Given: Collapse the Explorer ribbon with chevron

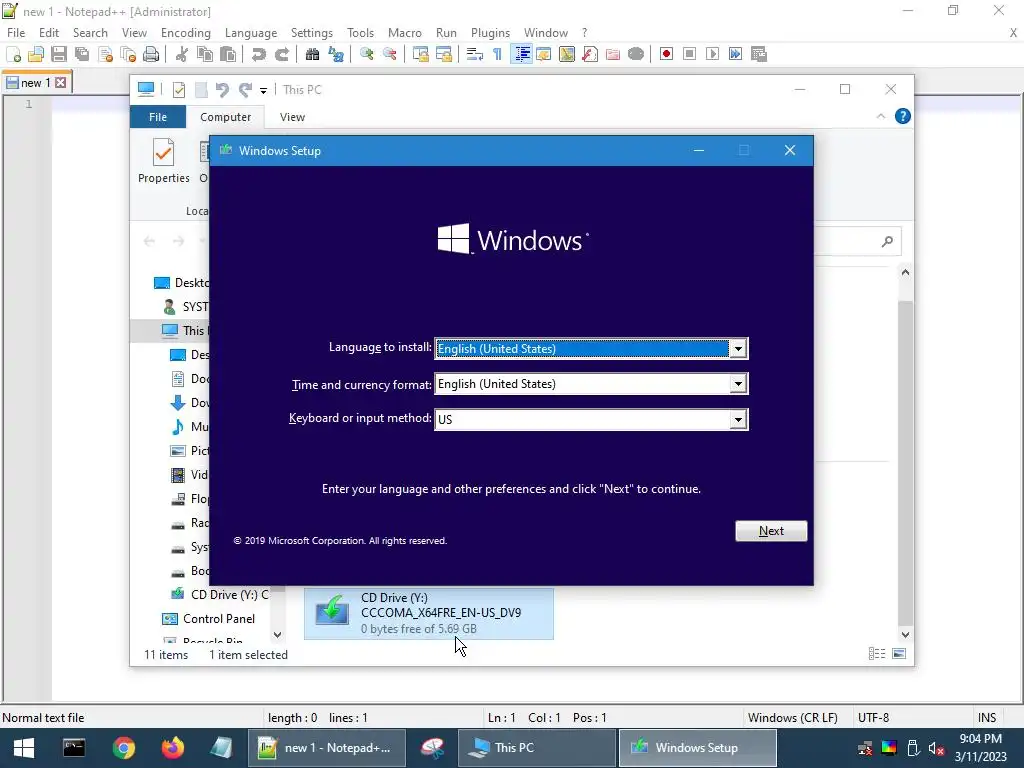Looking at the screenshot, I should coord(880,116).
